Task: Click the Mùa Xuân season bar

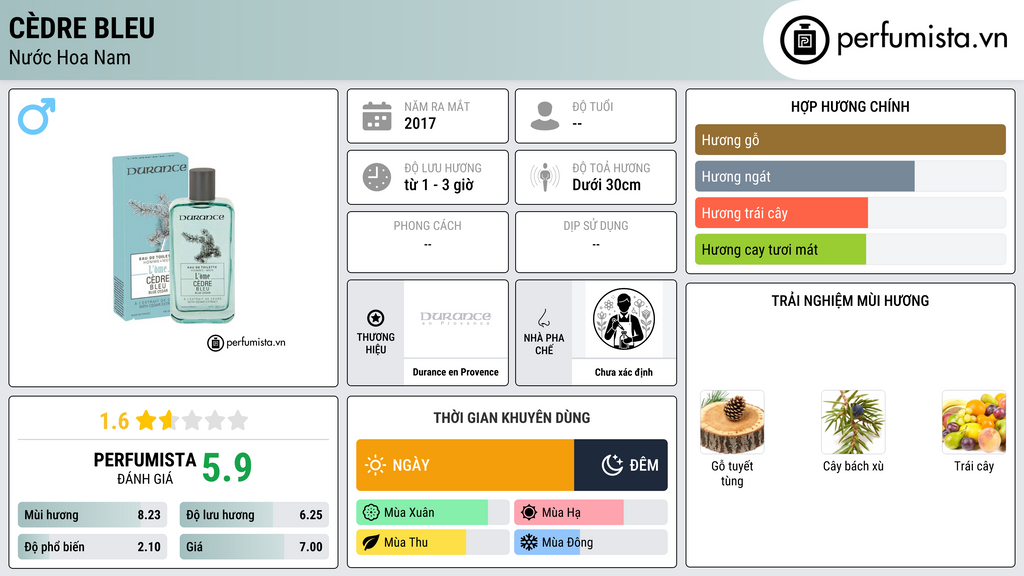Action: [x=433, y=513]
